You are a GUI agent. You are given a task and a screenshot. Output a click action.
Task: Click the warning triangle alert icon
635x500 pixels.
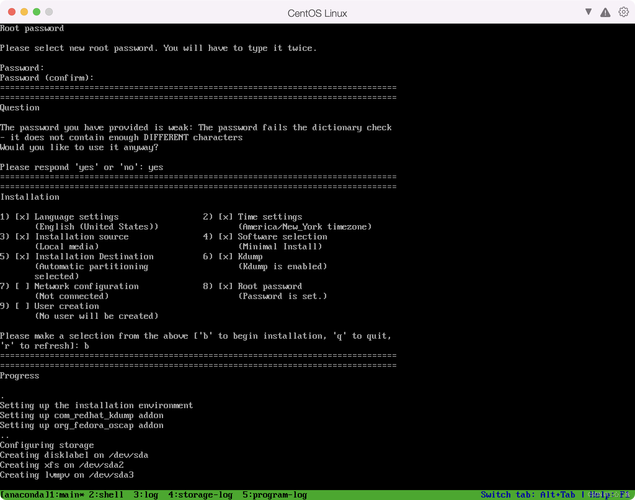(604, 12)
